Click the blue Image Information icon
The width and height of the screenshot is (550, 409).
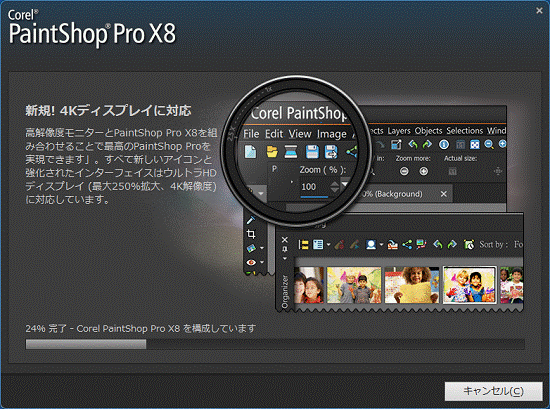(444, 144)
